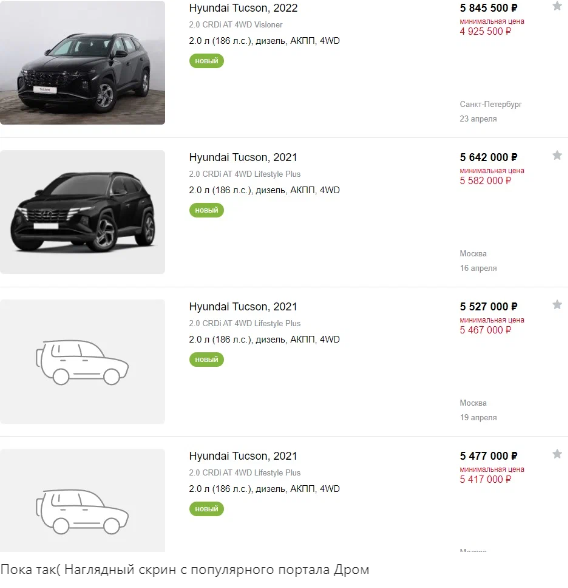Click the 'новый' badge on the Moscow 16 апреля listing
This screenshot has width=568, height=588.
tap(207, 210)
